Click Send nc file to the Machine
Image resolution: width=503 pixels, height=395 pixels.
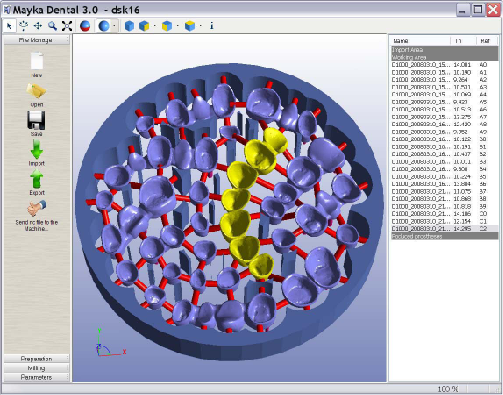click(x=37, y=225)
